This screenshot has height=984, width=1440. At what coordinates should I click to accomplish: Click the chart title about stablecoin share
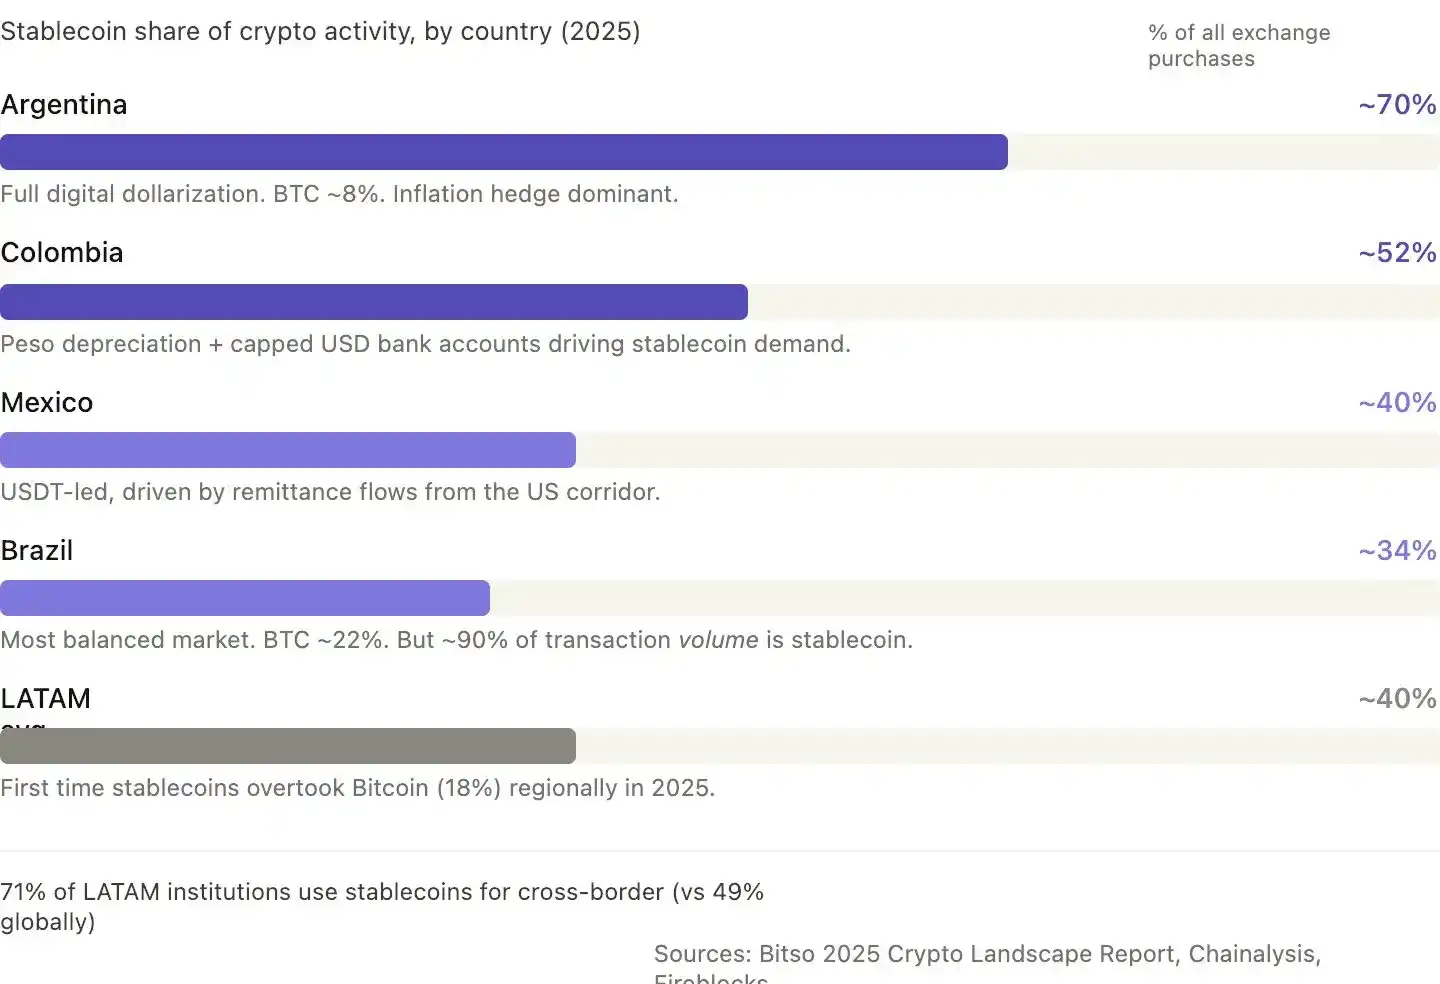[x=320, y=31]
